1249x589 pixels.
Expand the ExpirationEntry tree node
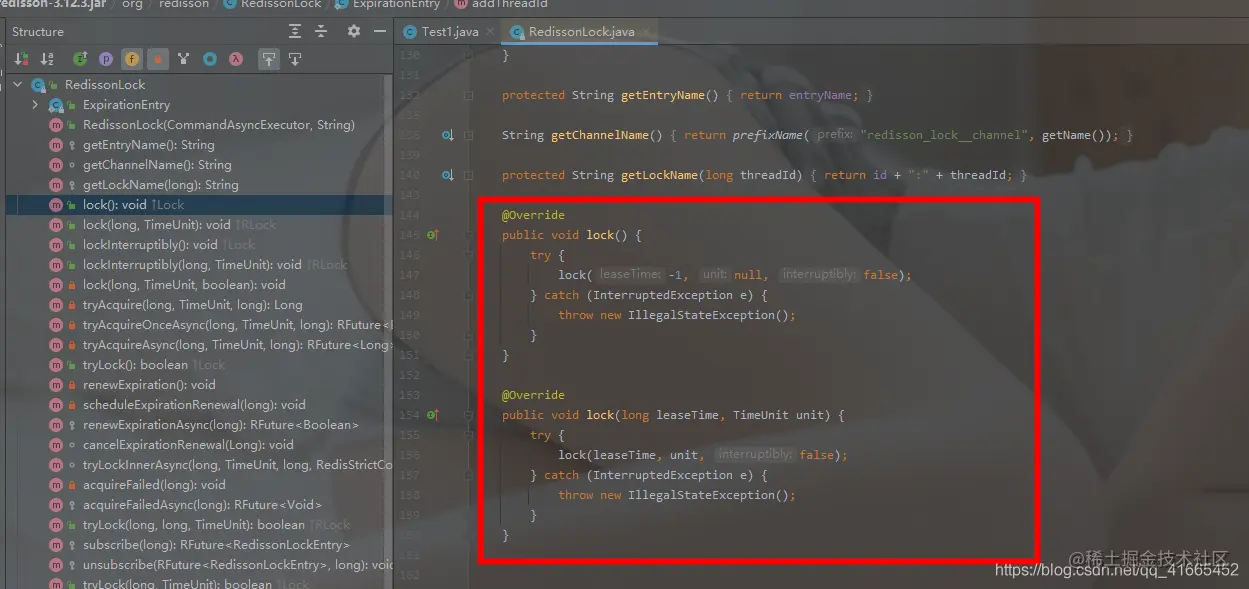click(36, 105)
